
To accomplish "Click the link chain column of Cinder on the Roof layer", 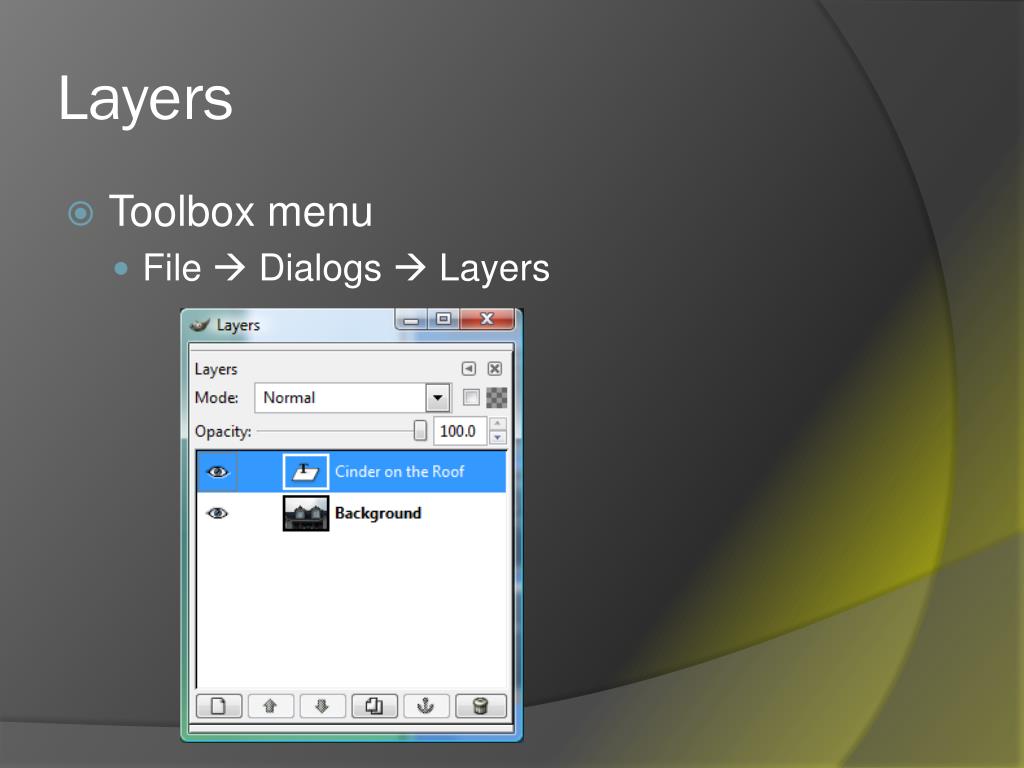I will pos(260,472).
